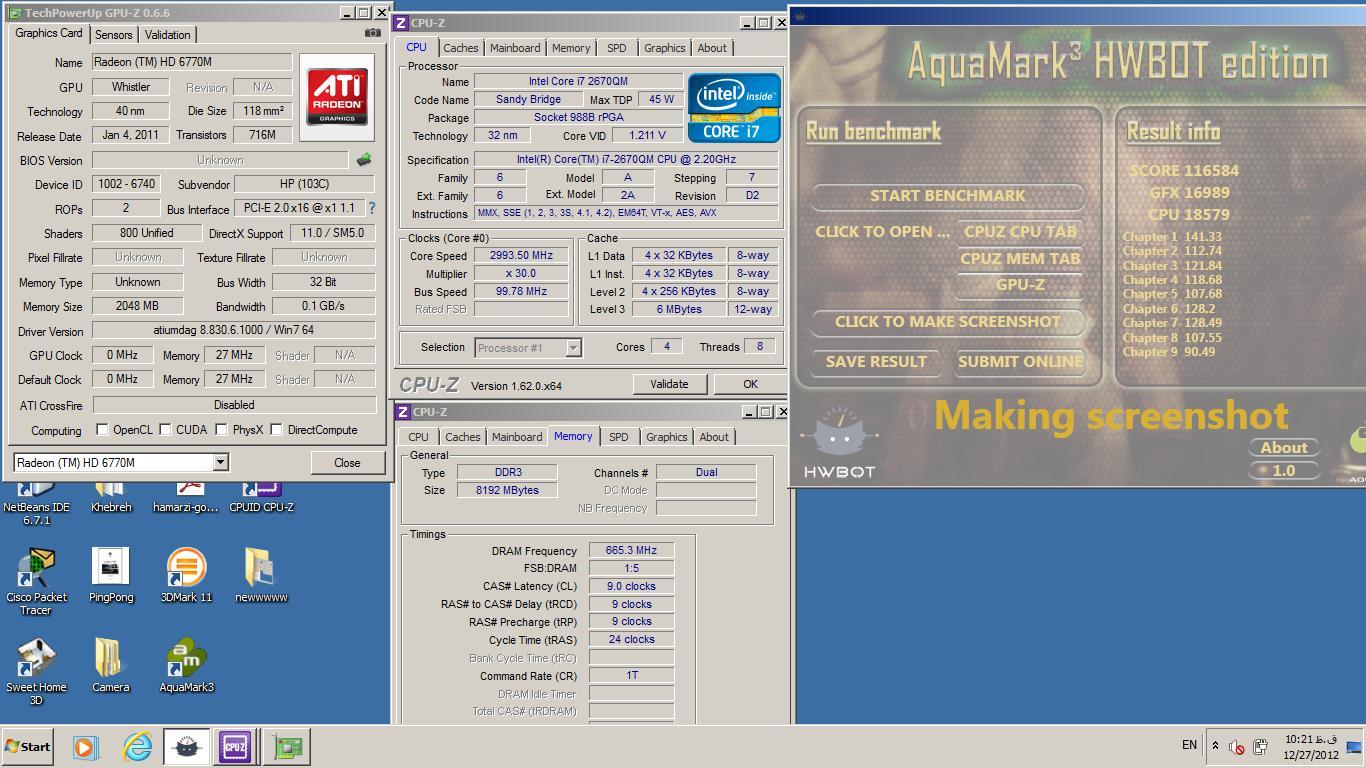Open AquaMark3 desktop shortcut

(x=186, y=666)
